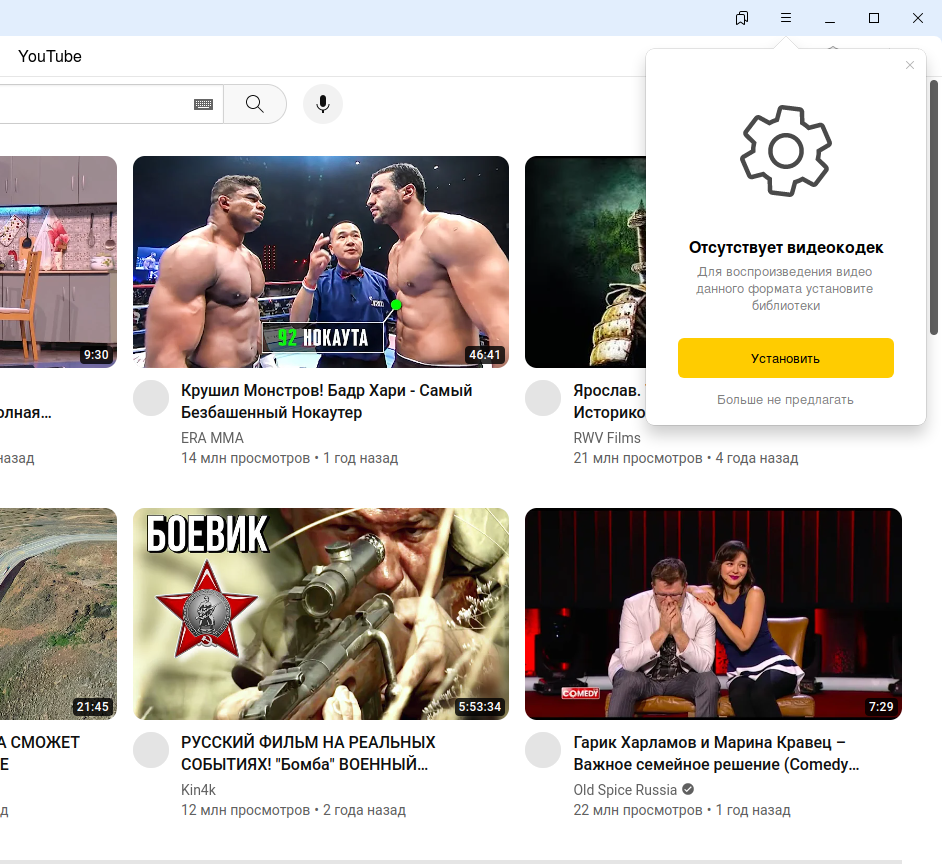Screen dimensions: 942x865
Task: Open title РУССКИЙ ФИЛЬМ НА РЕАЛЬНЫХ СОБЫТИЯХ
Action: (308, 753)
